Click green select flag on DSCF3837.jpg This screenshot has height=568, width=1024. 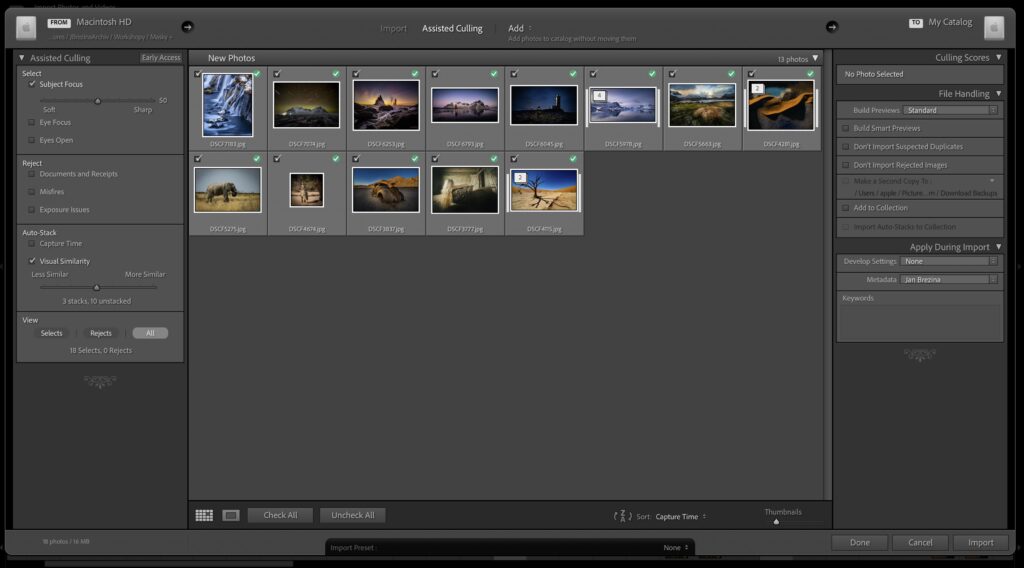(x=415, y=159)
